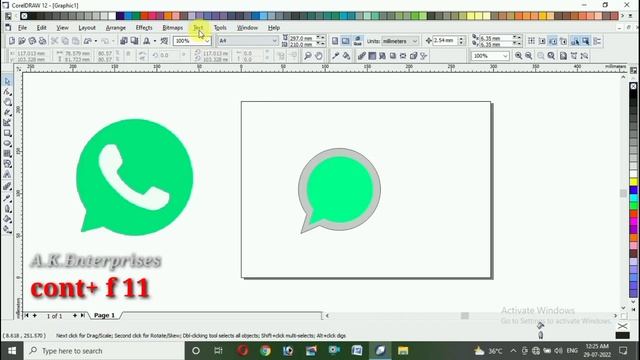
Task: Open the Arrange menu
Action: click(x=116, y=28)
